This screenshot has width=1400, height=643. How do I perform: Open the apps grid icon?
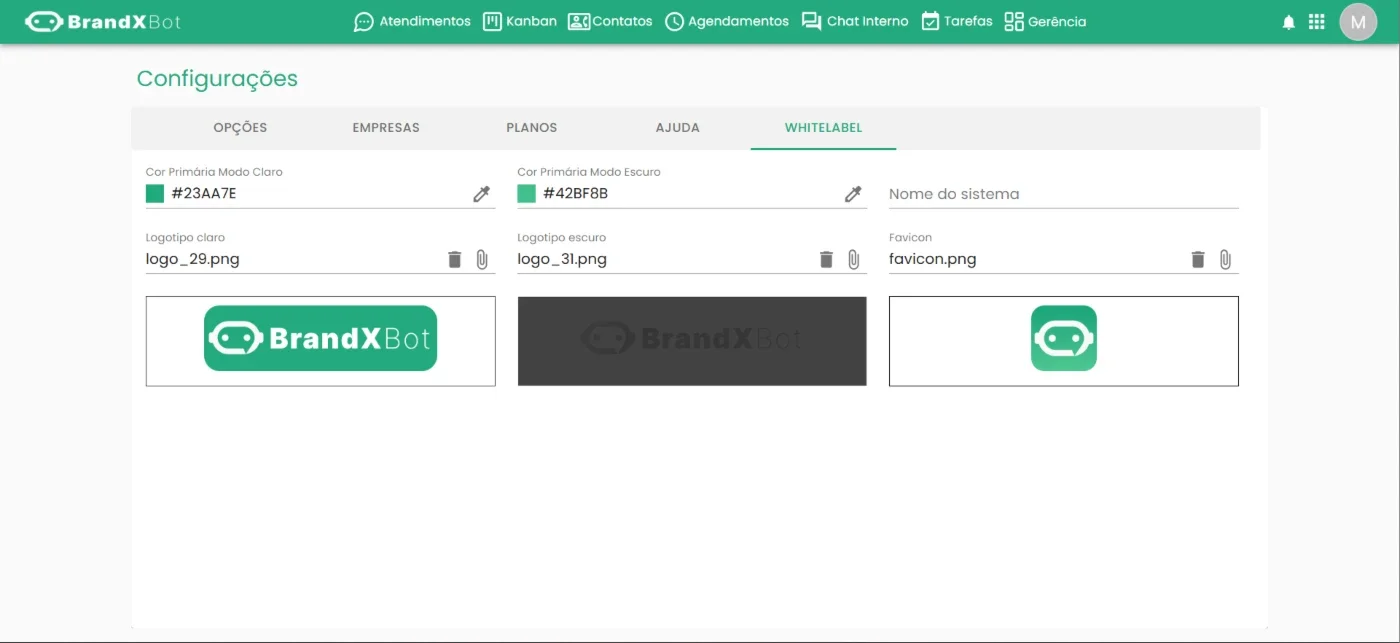[x=1317, y=22]
